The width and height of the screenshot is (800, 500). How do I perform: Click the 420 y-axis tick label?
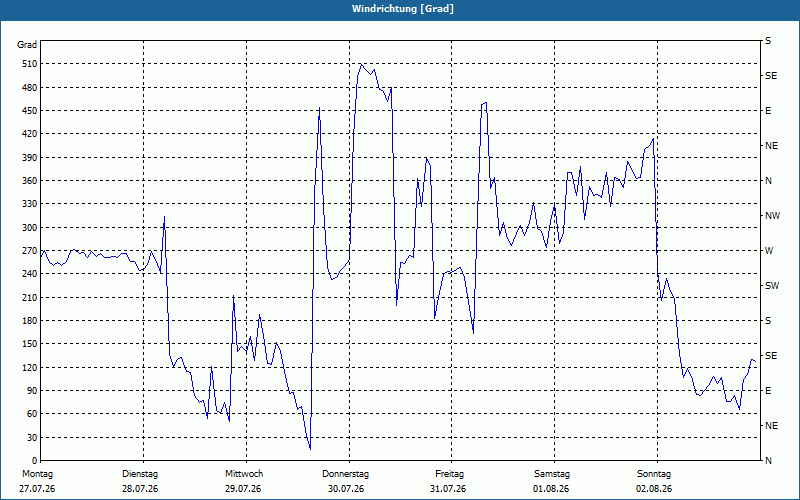coord(30,134)
